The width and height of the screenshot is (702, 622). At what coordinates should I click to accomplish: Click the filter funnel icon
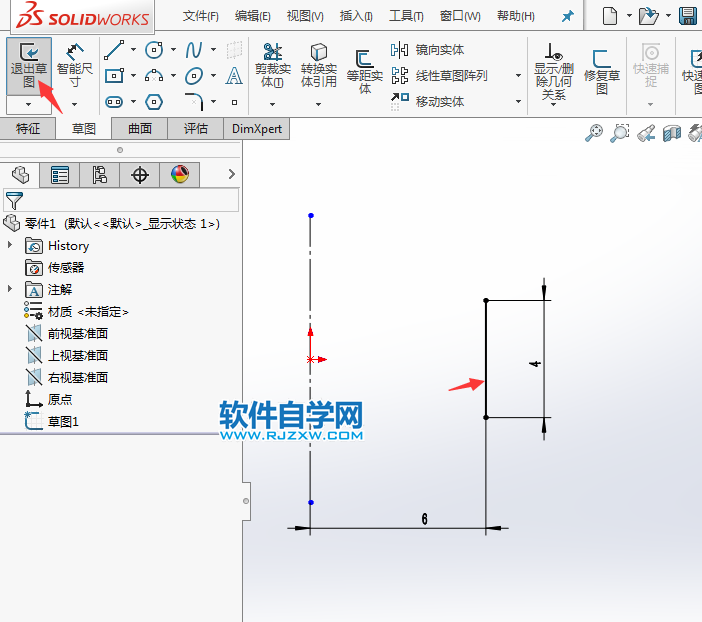[x=14, y=201]
